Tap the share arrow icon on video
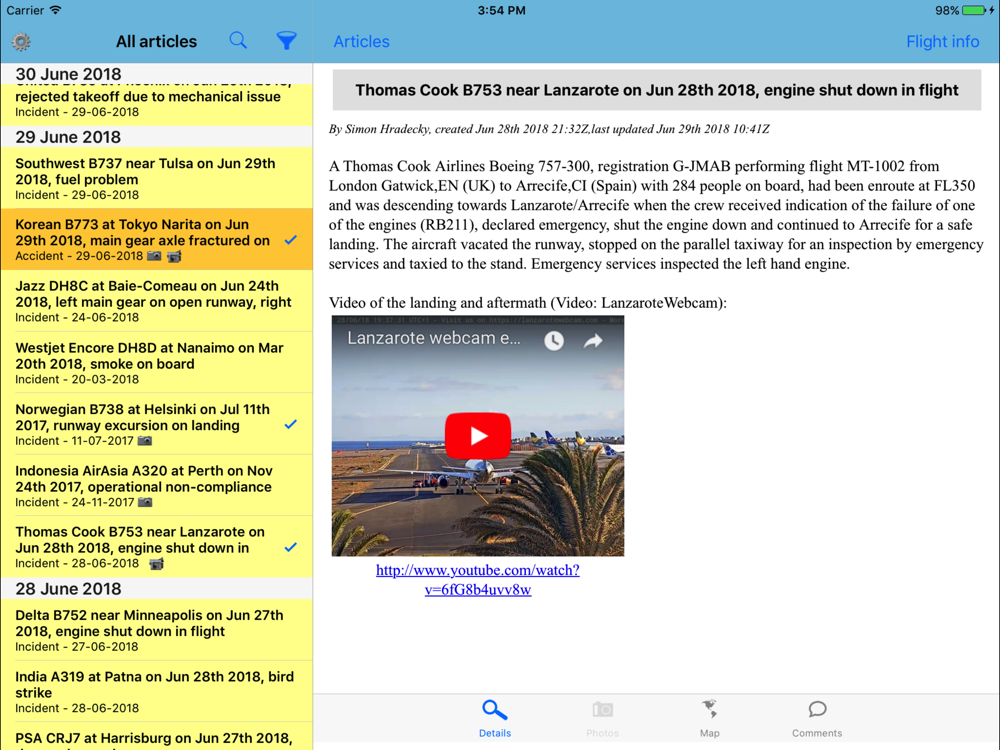The image size is (1000, 750). coord(593,341)
